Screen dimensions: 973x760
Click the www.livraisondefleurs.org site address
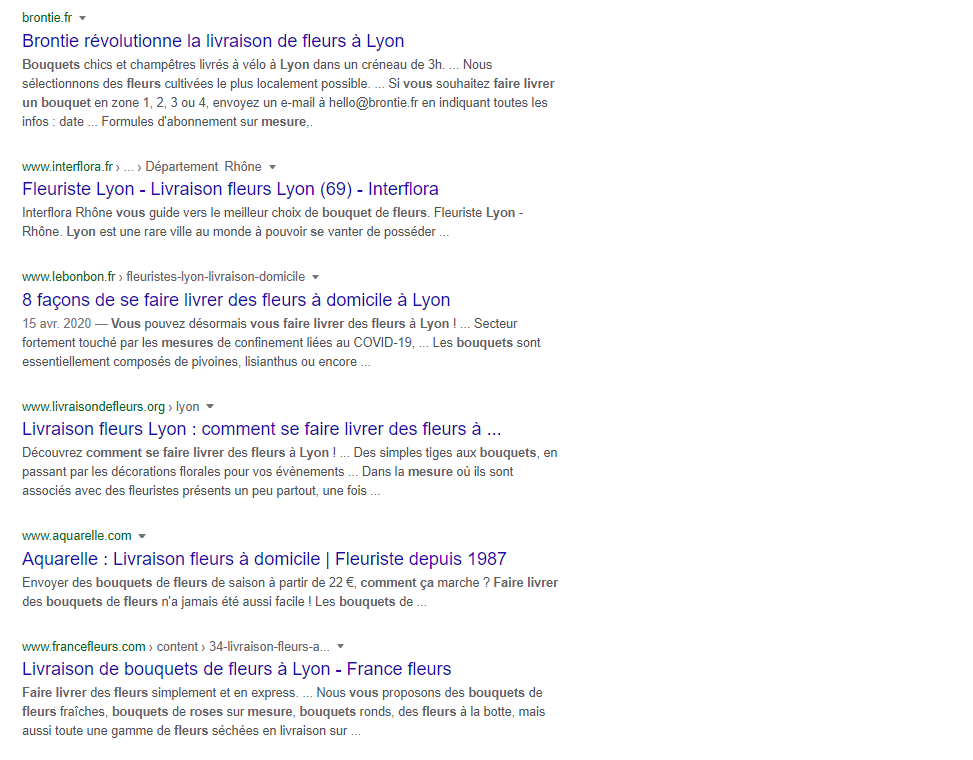pos(94,406)
